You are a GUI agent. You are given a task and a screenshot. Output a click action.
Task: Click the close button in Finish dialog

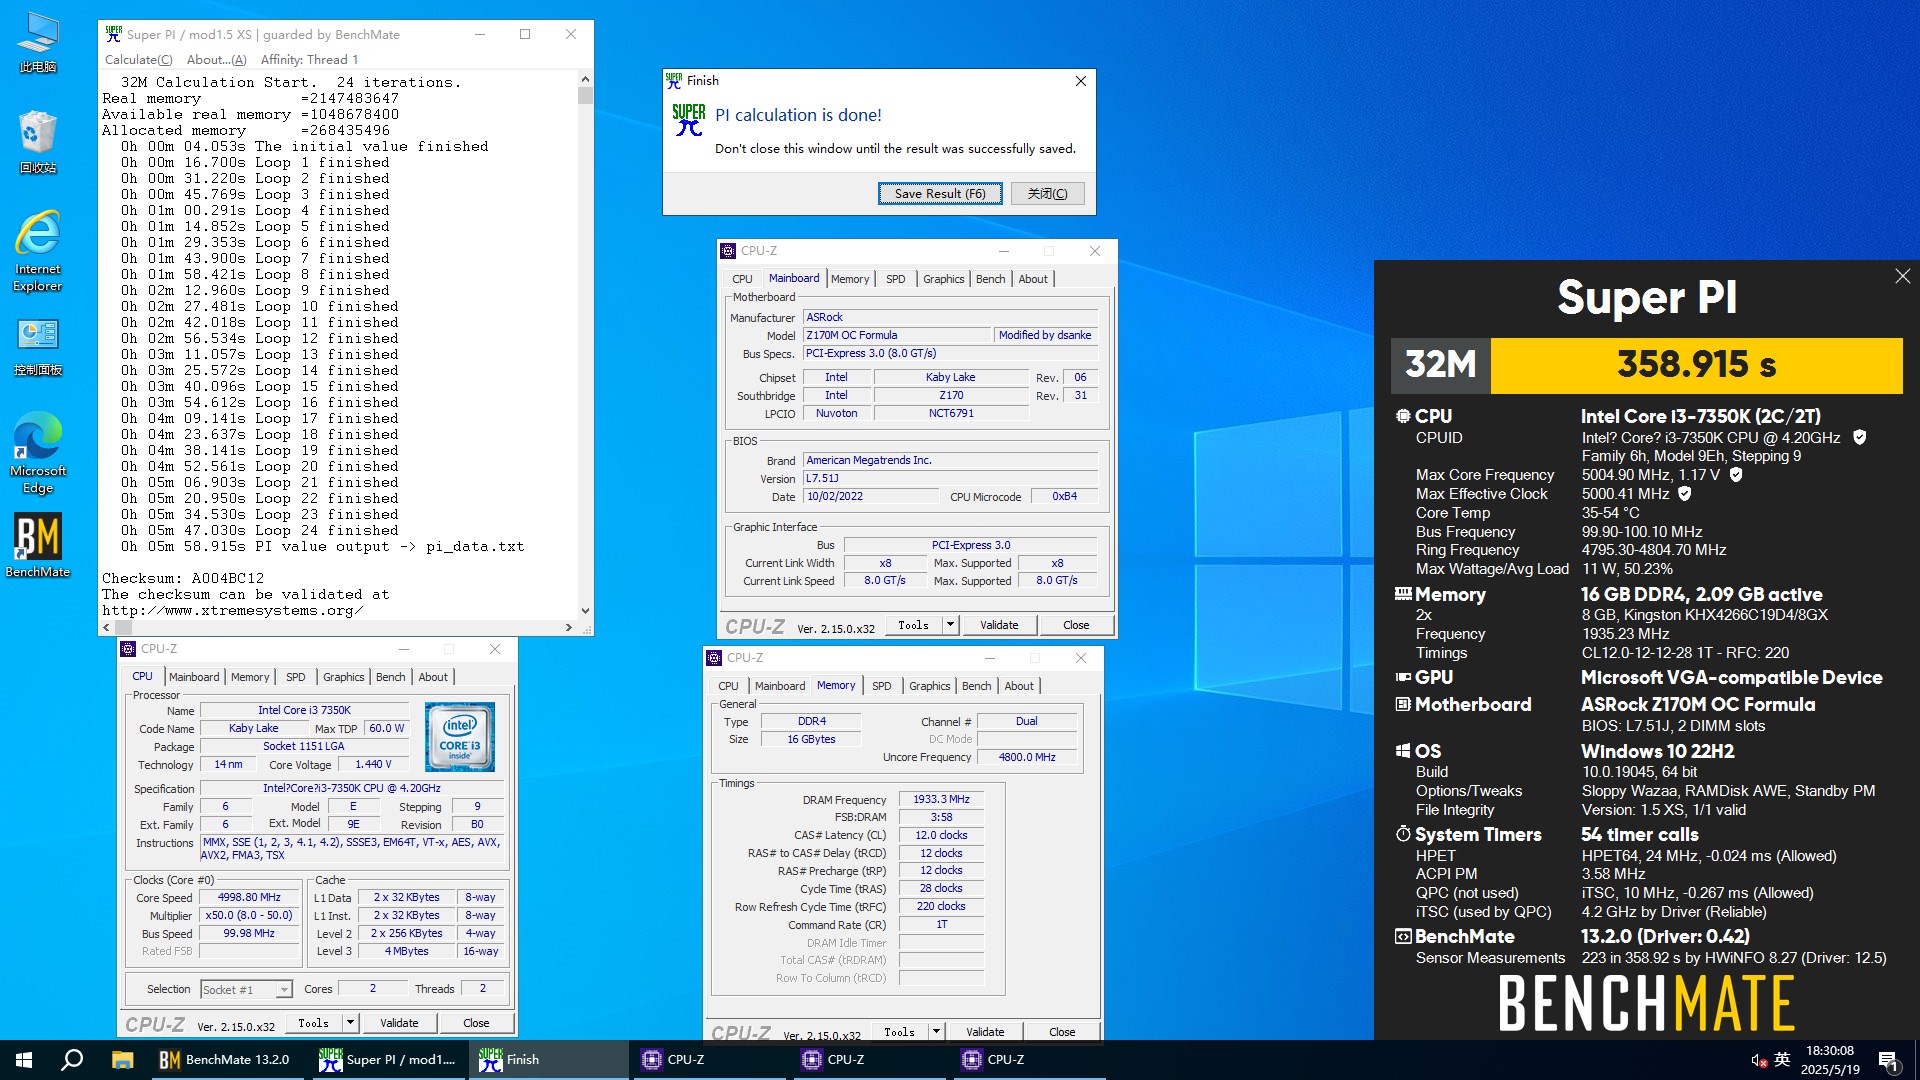pyautogui.click(x=1047, y=194)
